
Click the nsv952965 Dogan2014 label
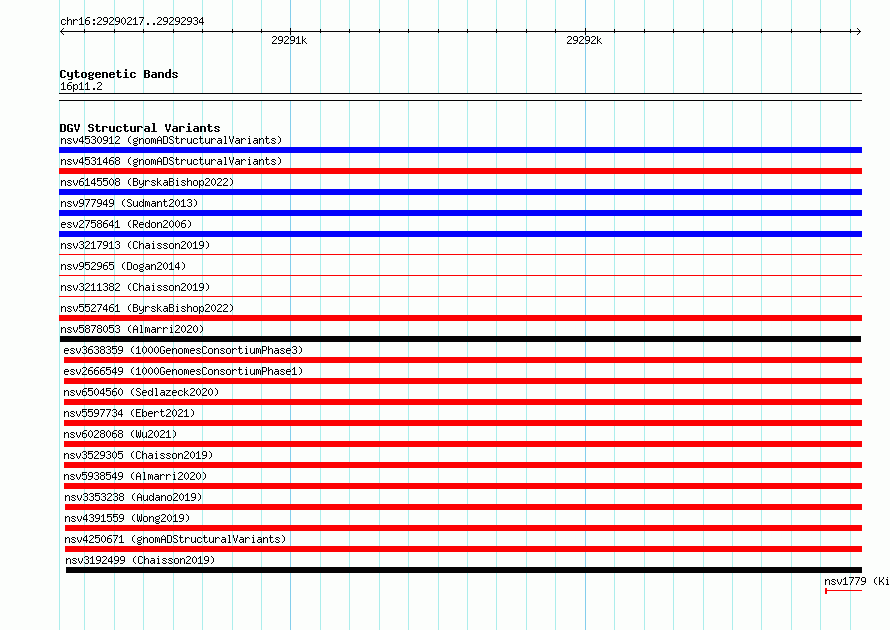tap(123, 266)
